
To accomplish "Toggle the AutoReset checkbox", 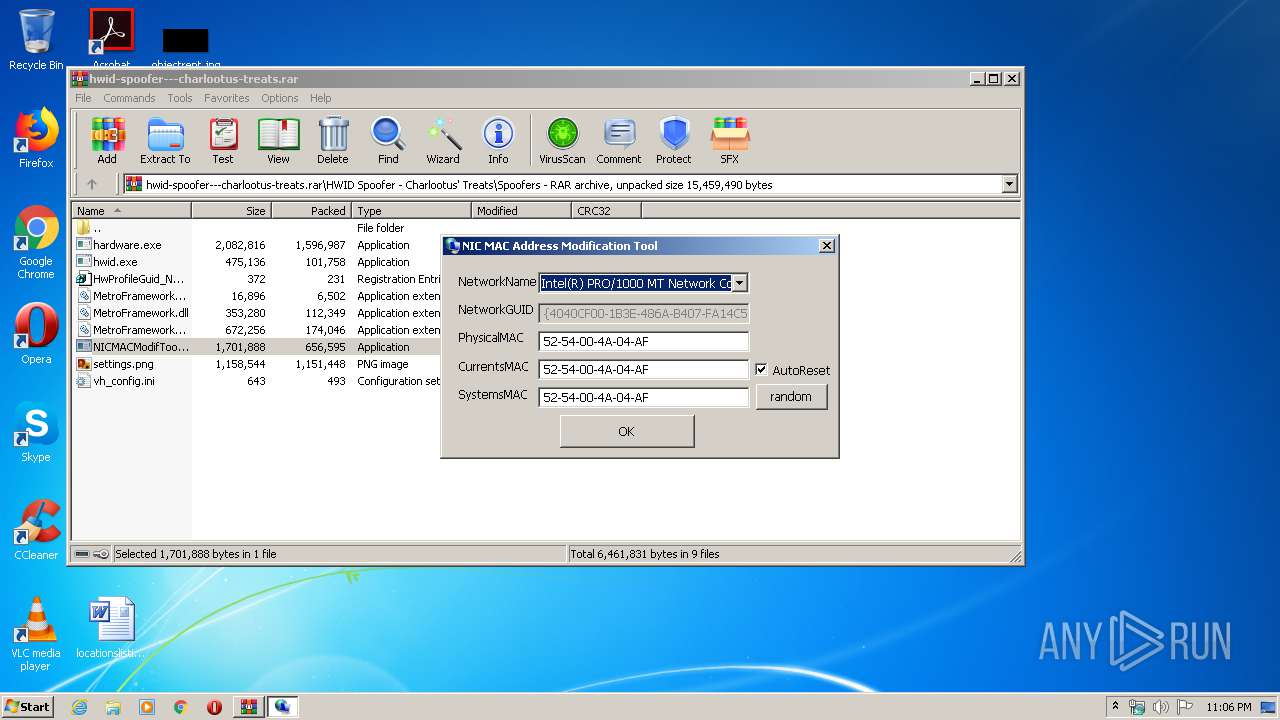I will 761,369.
